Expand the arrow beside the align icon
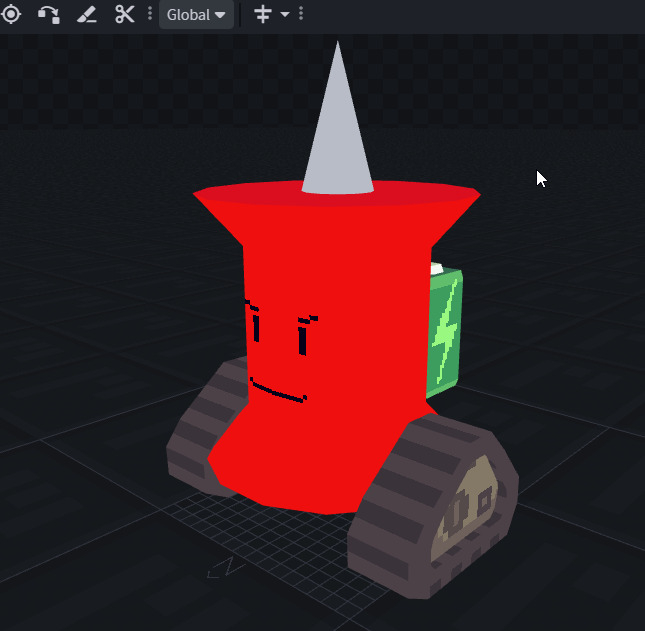The image size is (645, 631). pos(285,15)
